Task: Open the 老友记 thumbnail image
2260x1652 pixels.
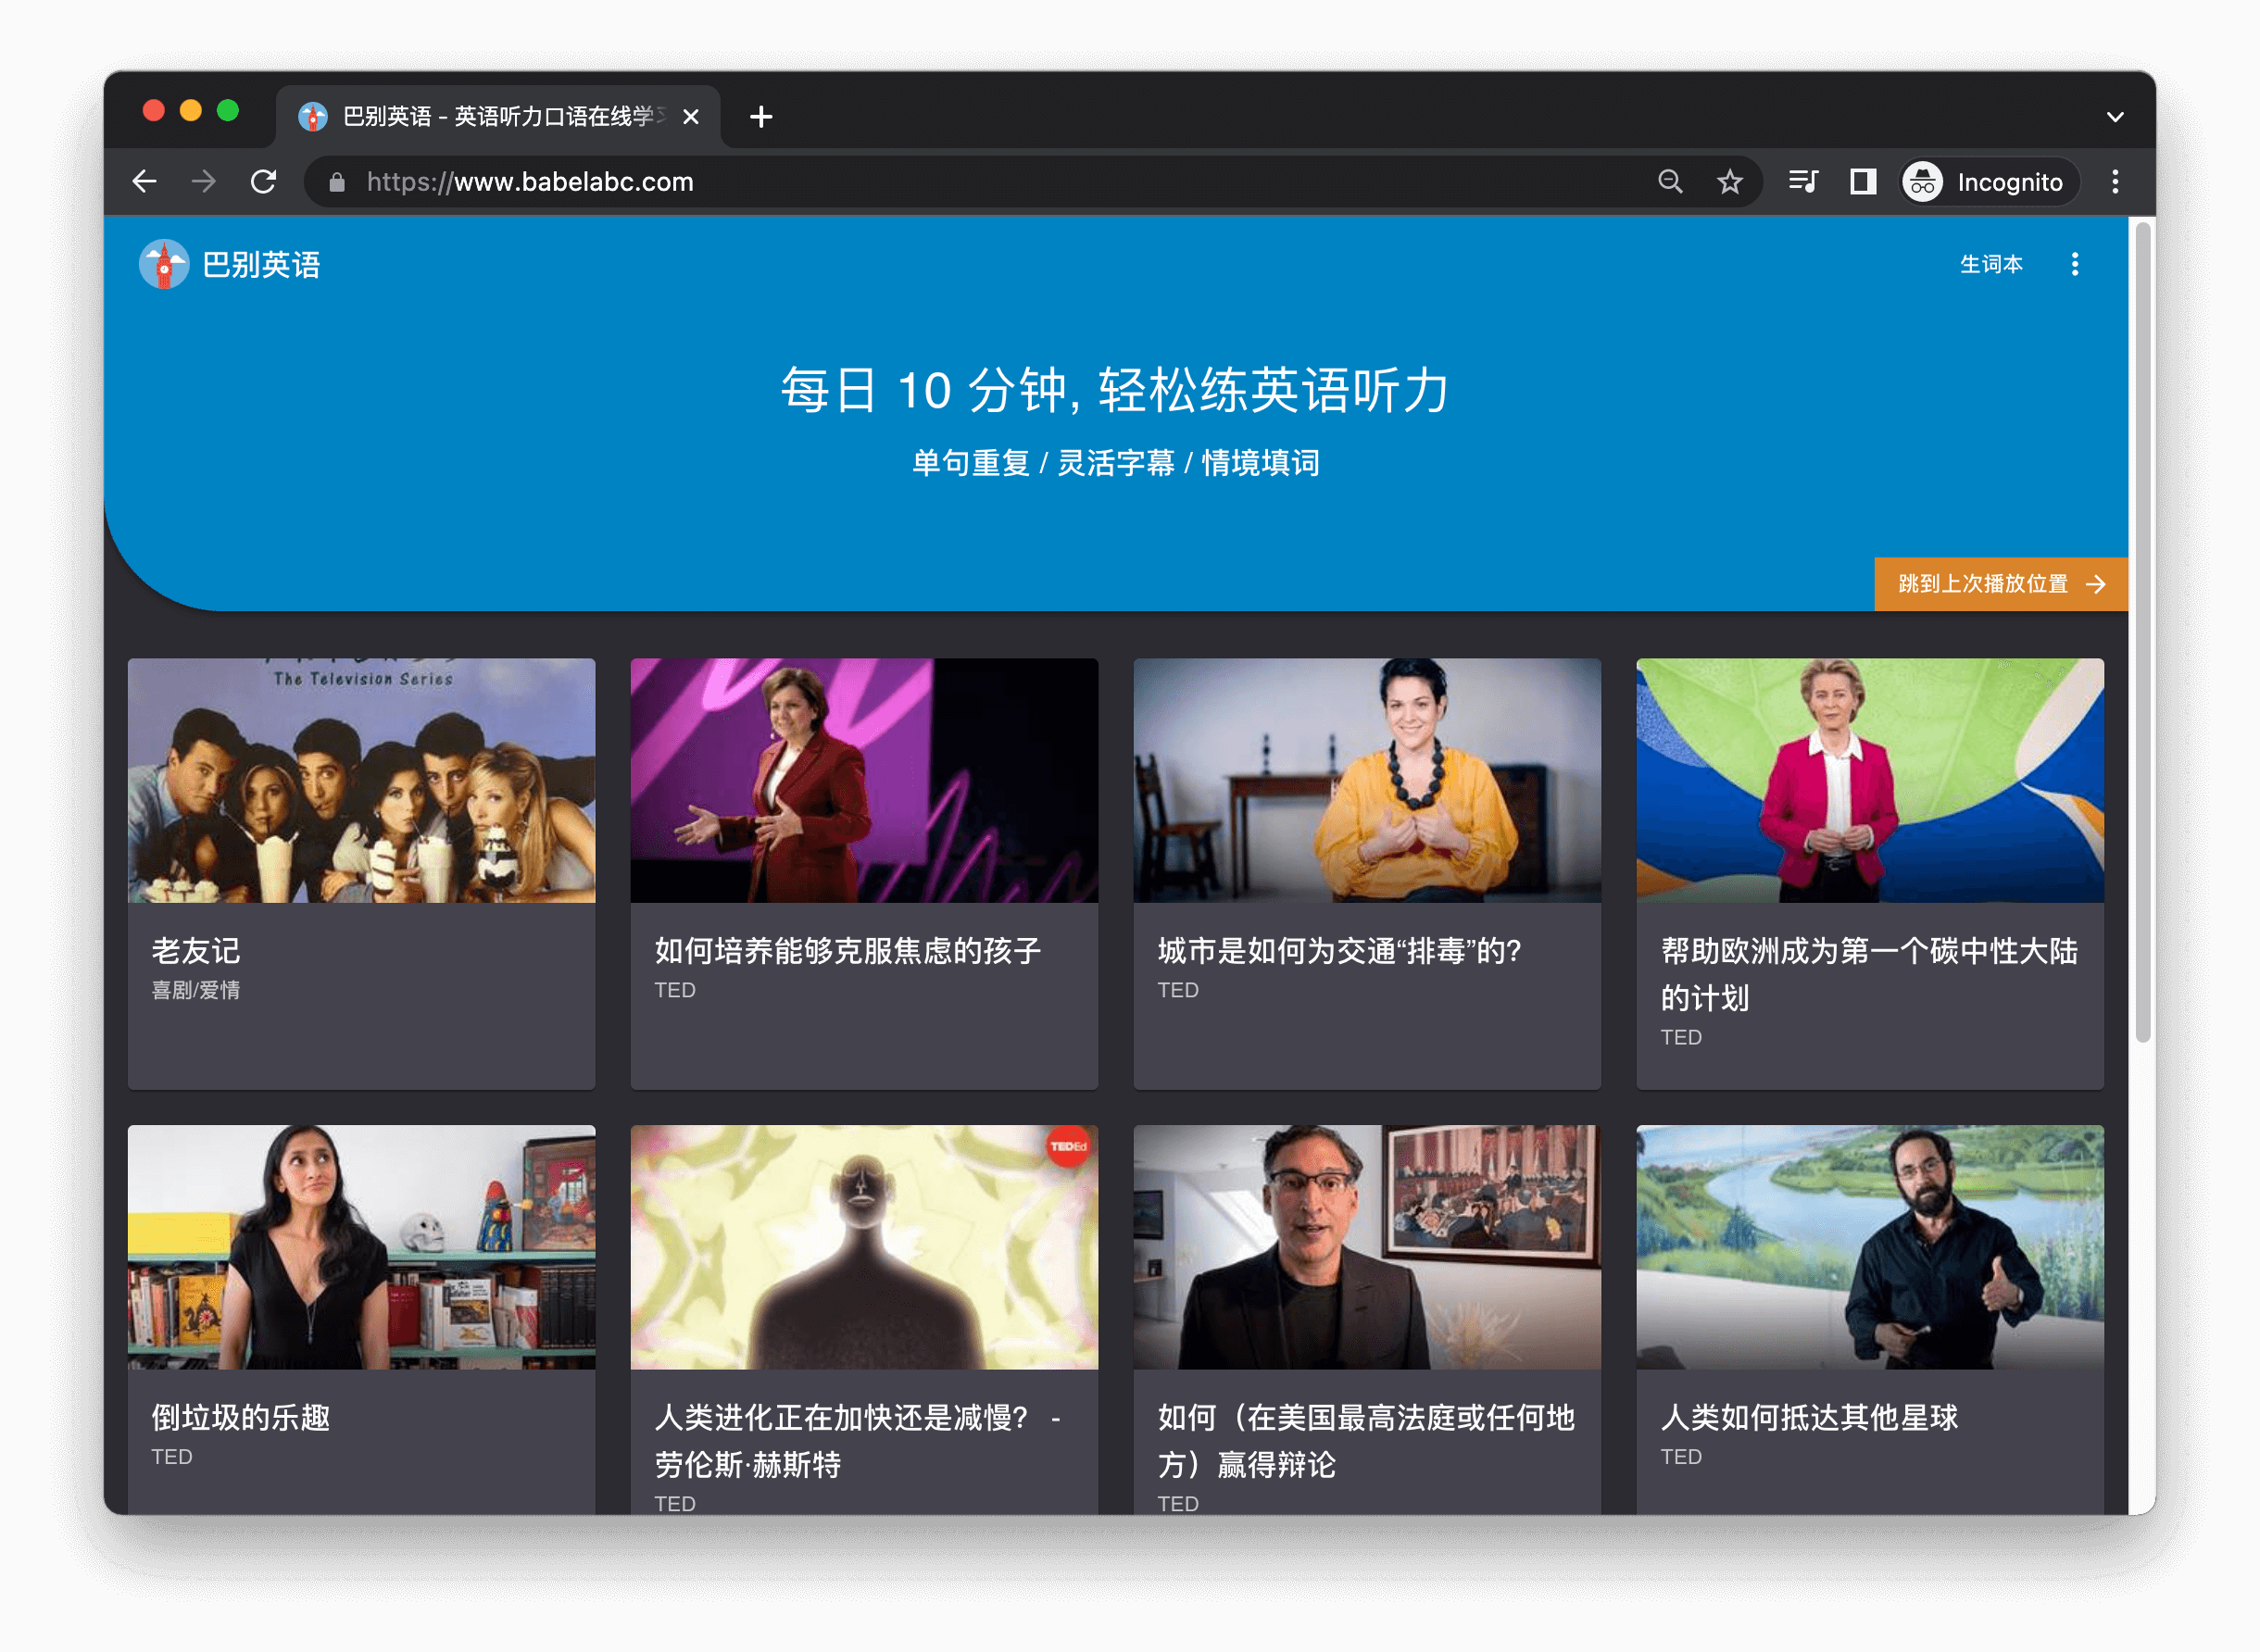Action: pos(361,780)
